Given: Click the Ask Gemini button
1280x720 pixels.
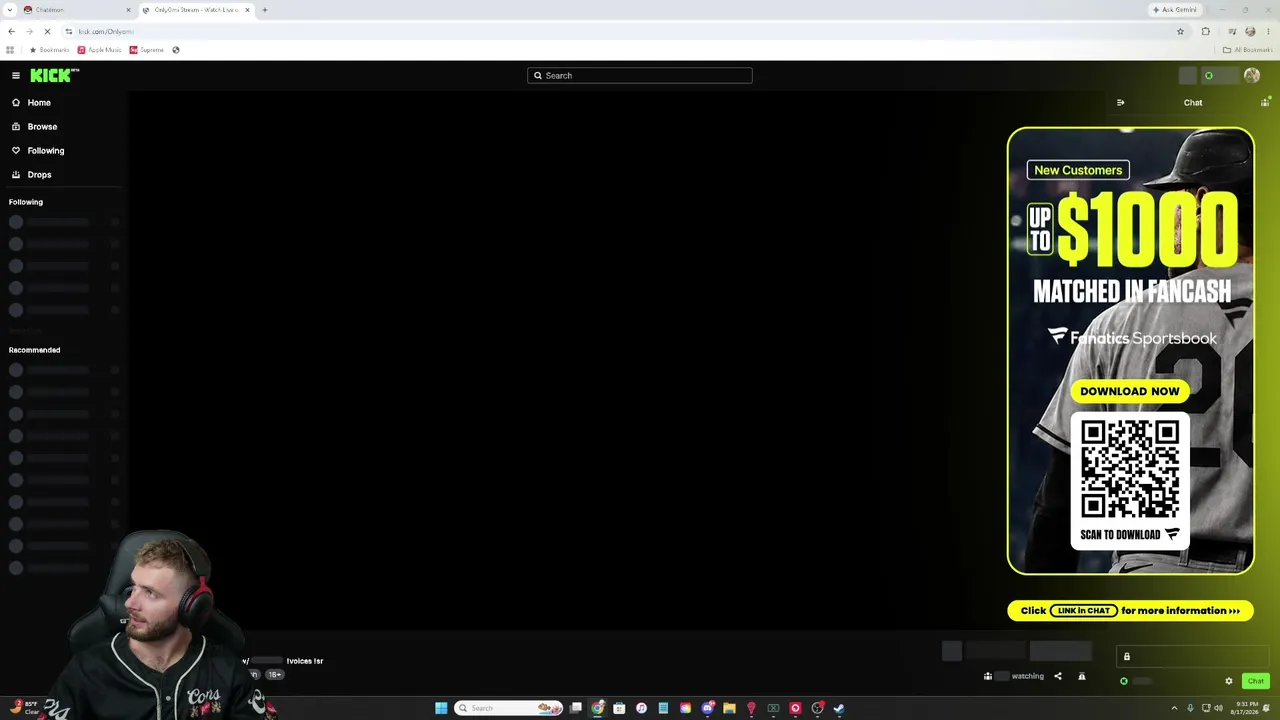Looking at the screenshot, I should click(x=1175, y=10).
